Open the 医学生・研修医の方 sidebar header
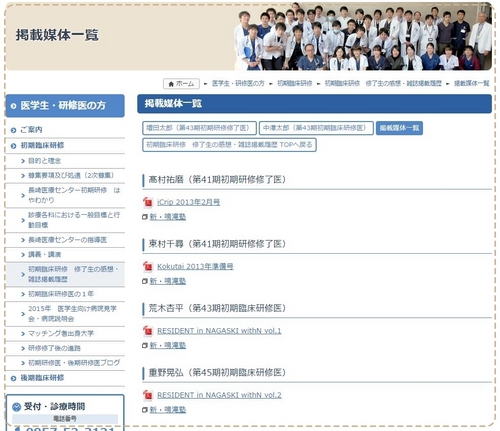500x431 pixels. [65, 106]
